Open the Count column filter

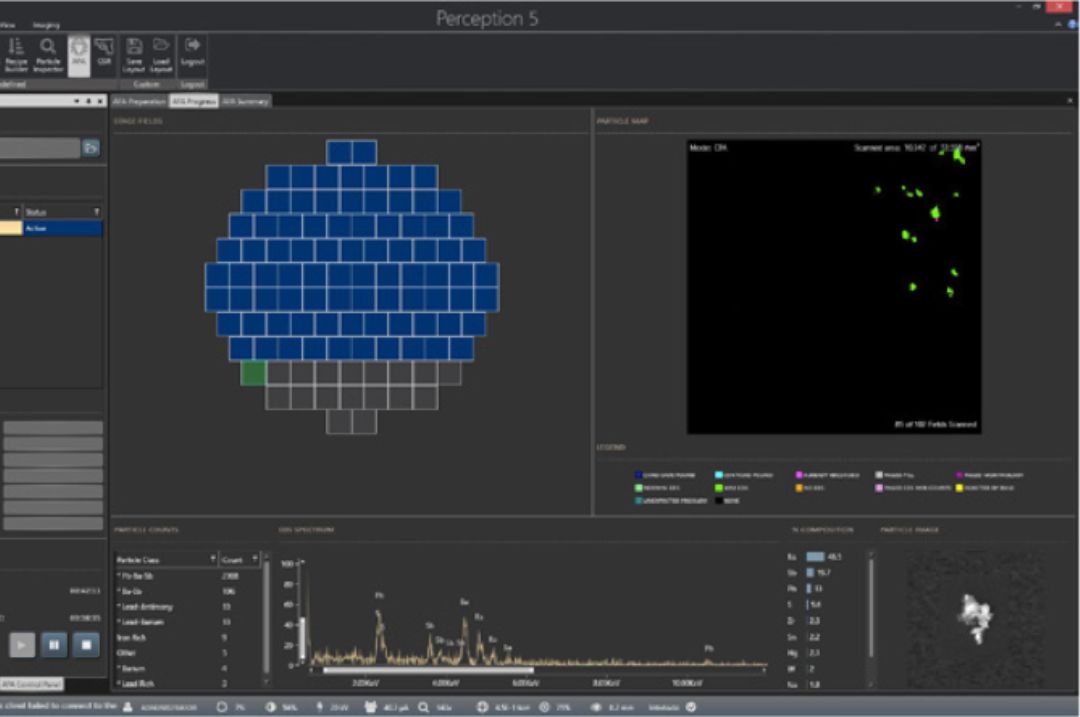pyautogui.click(x=254, y=559)
